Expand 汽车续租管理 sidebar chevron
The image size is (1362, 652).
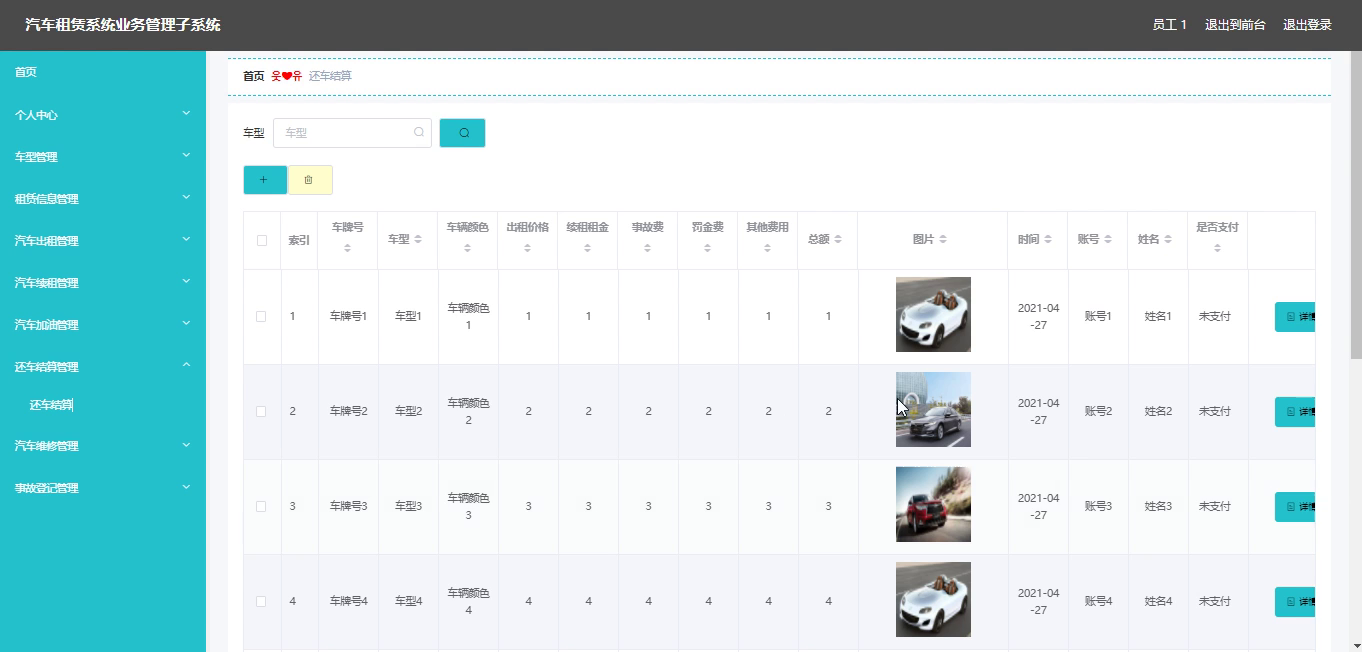pyautogui.click(x=186, y=282)
